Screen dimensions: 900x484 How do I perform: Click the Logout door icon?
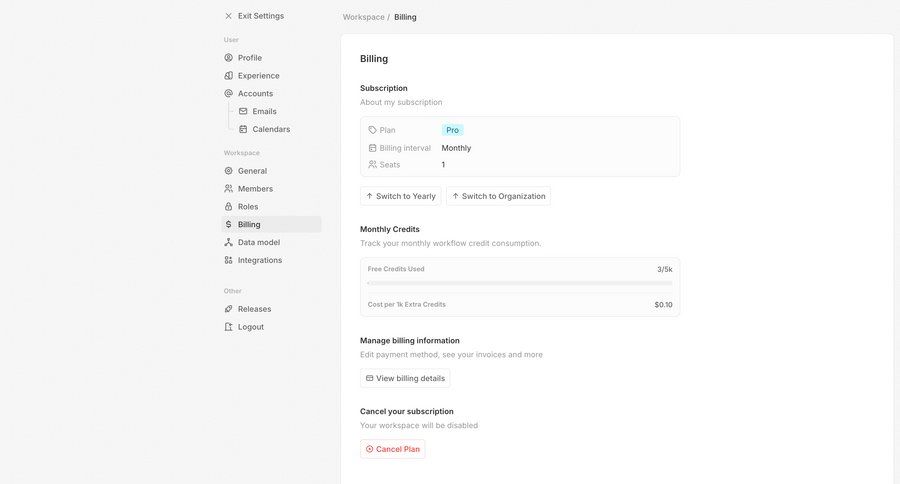[x=228, y=327]
